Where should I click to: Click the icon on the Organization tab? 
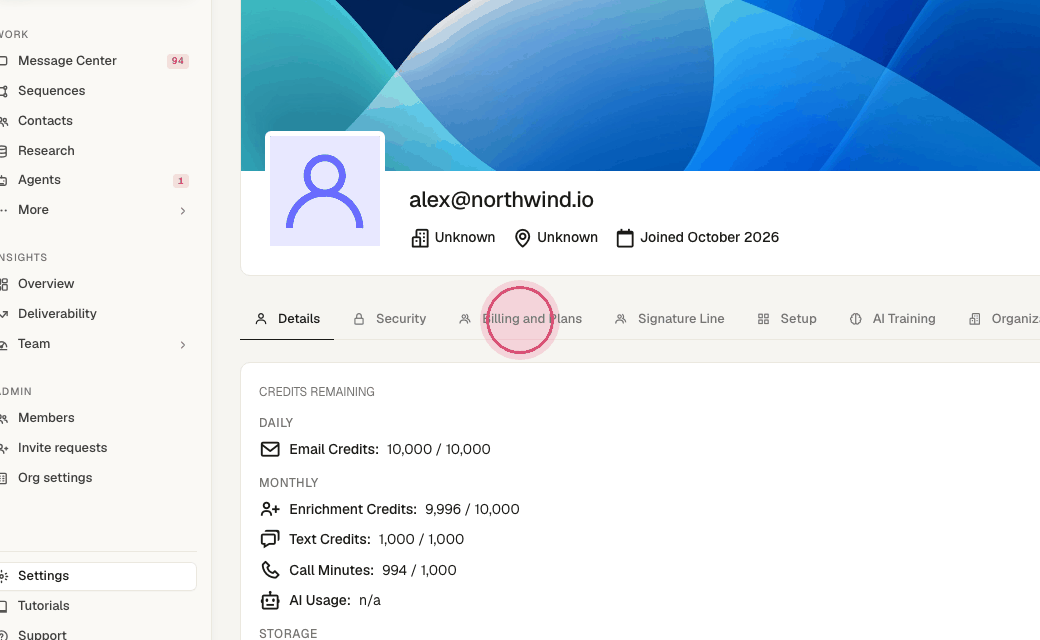[x=974, y=319]
